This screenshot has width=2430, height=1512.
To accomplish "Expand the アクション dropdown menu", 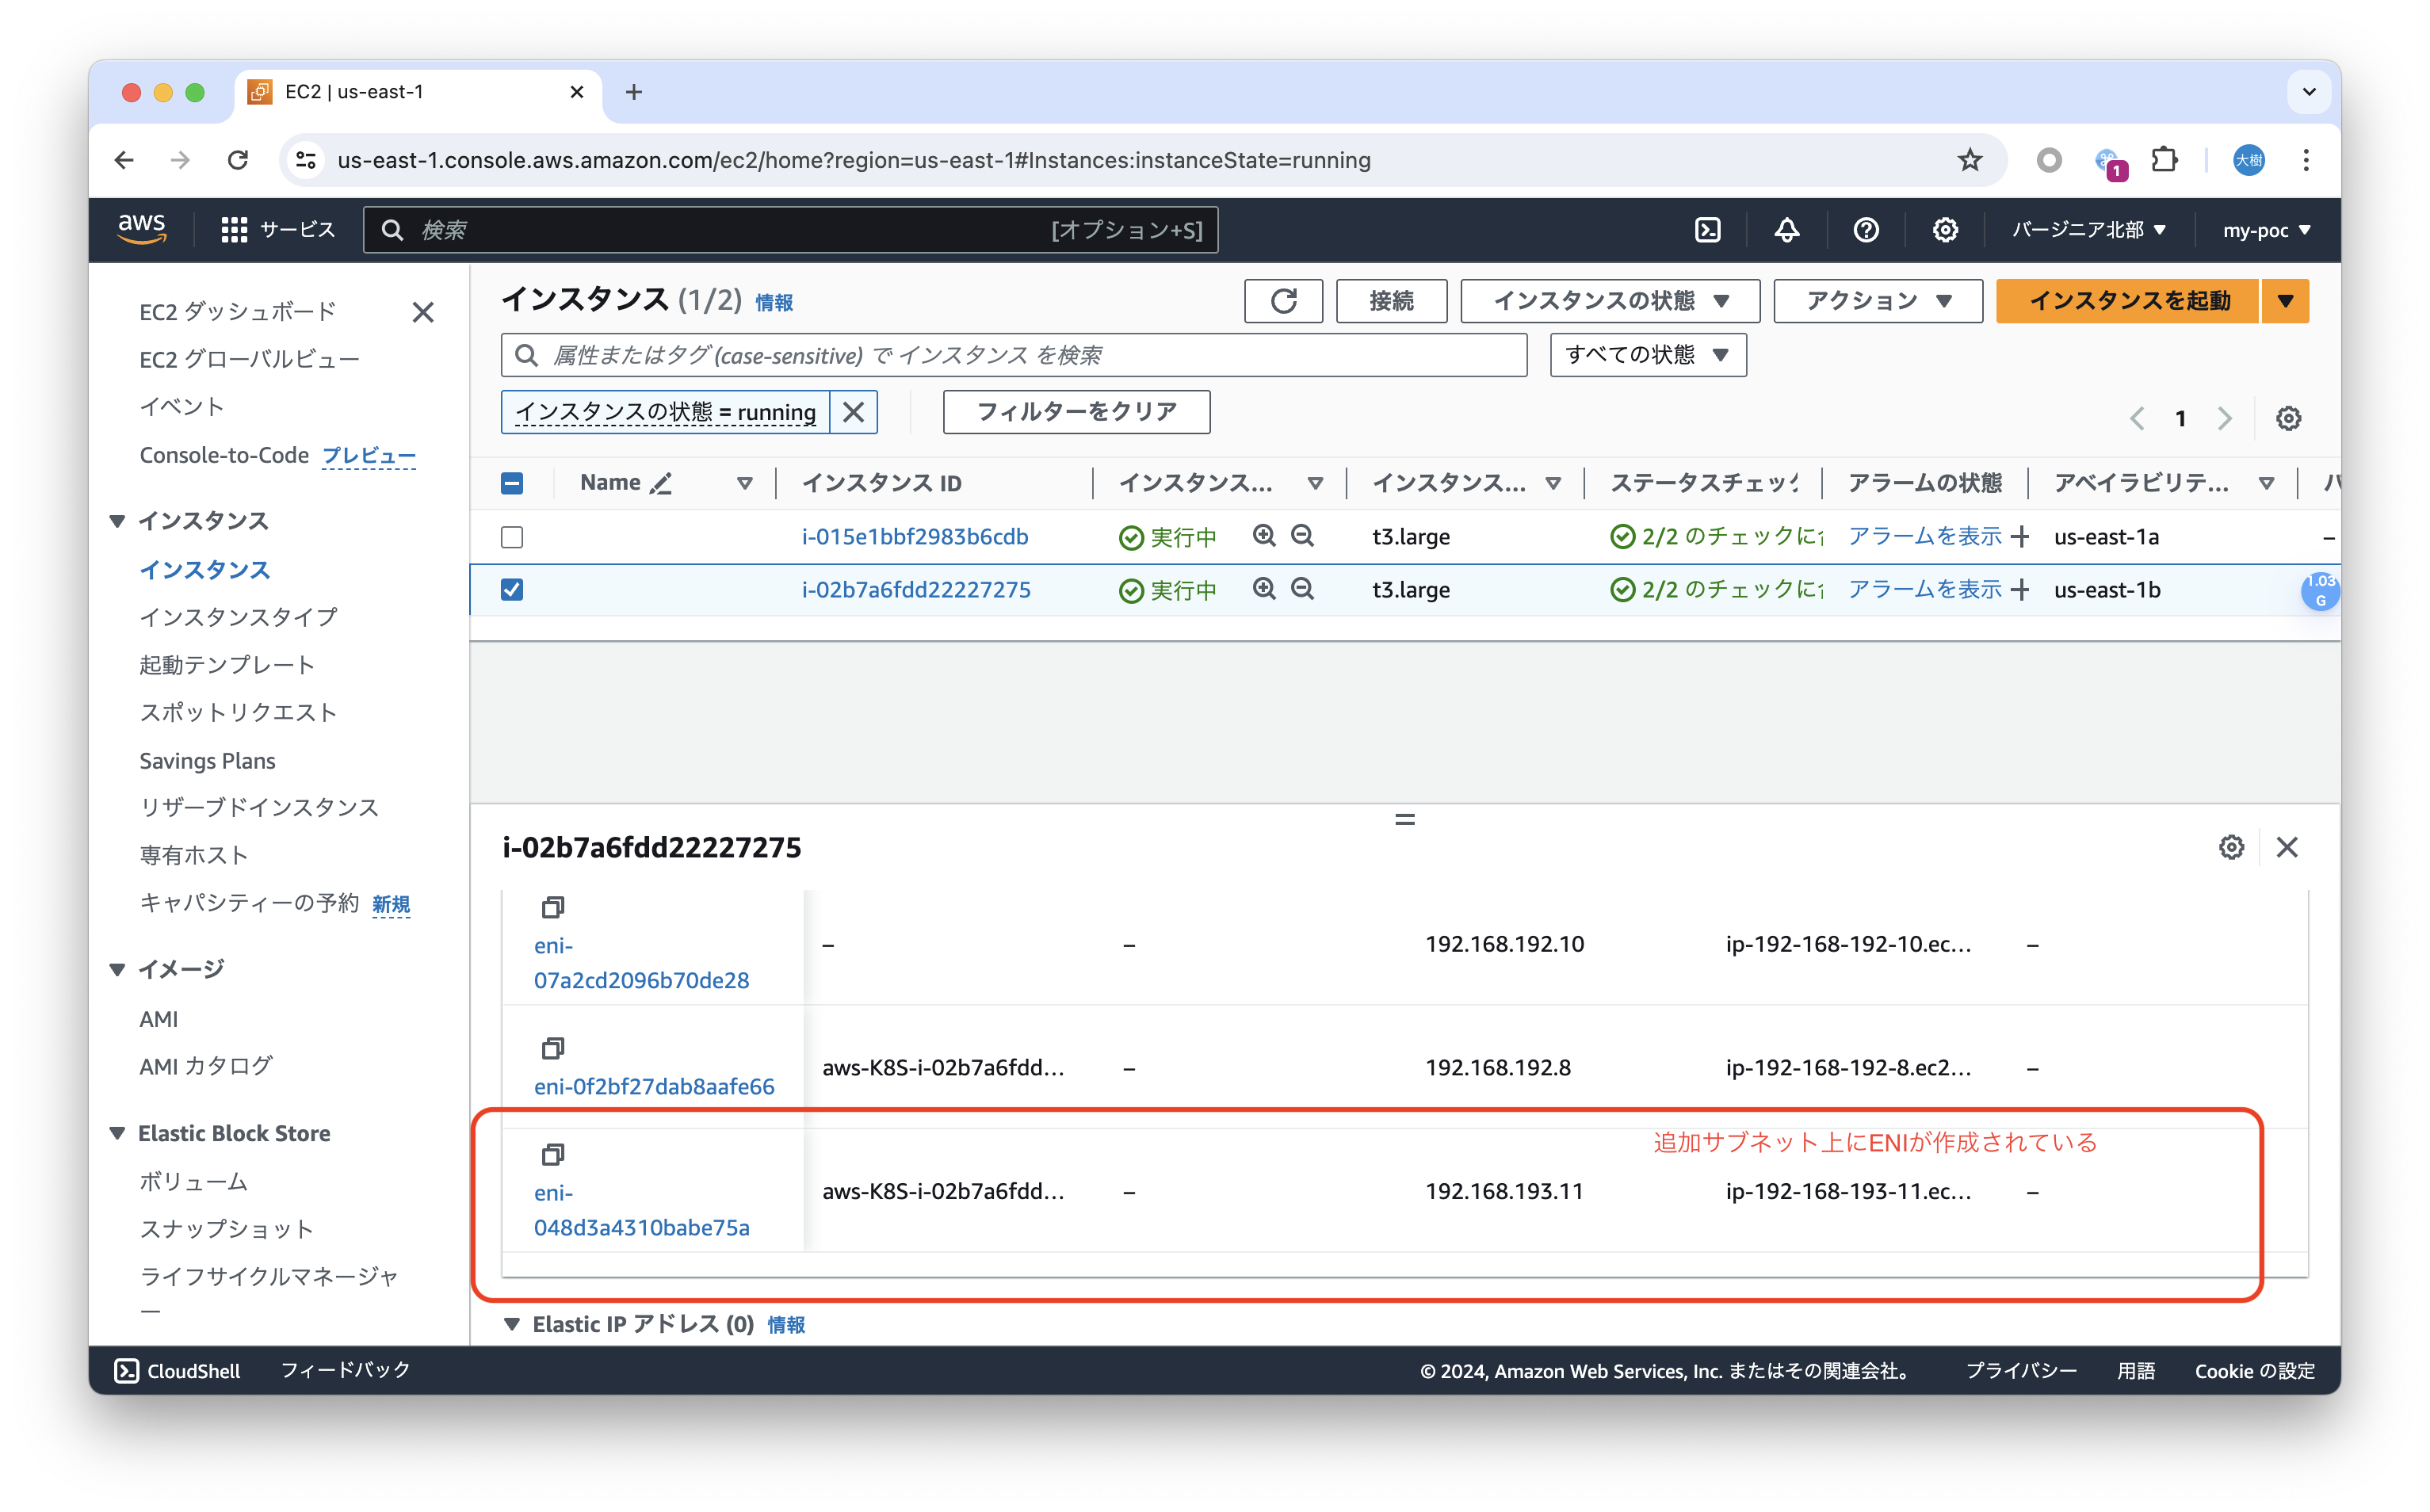I will pos(1877,301).
